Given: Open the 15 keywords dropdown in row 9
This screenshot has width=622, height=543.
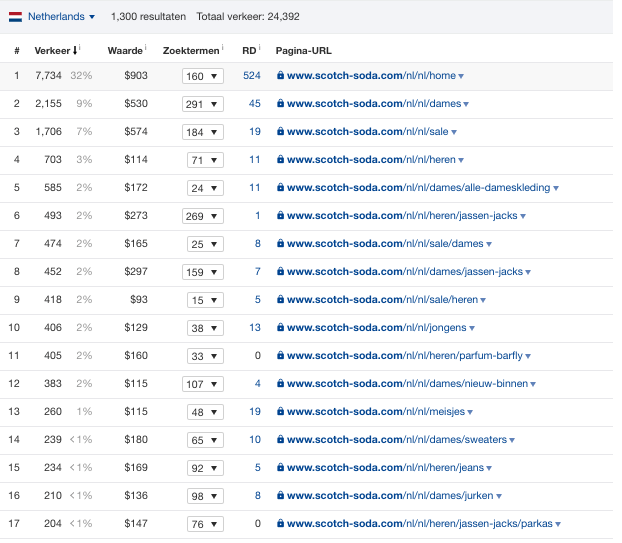Looking at the screenshot, I should tap(205, 300).
